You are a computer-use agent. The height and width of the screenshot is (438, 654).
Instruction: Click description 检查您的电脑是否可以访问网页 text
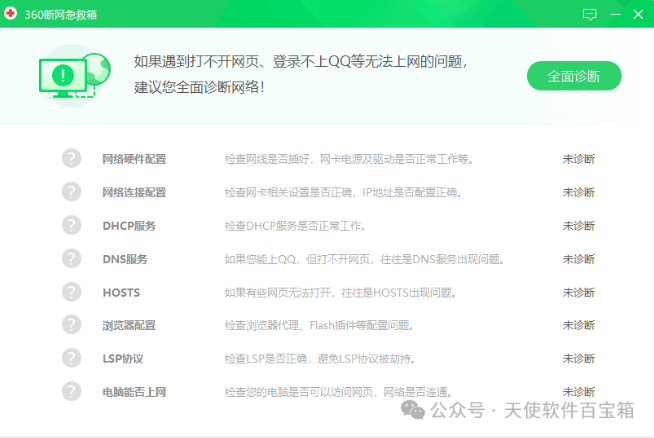(338, 392)
